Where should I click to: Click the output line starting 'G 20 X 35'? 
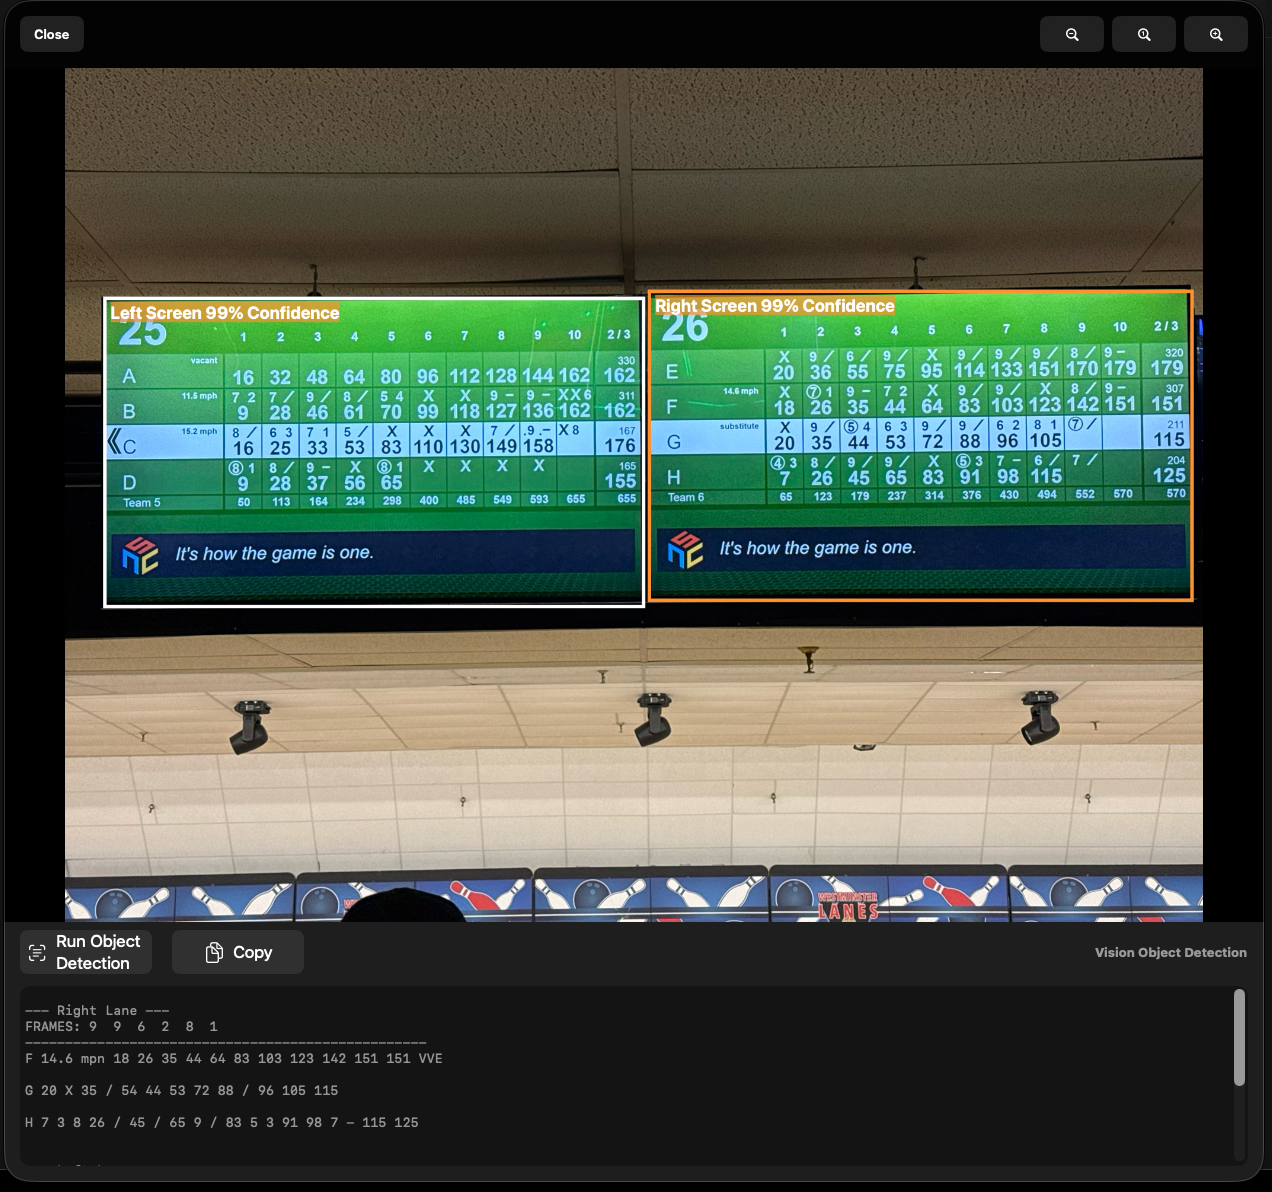click(182, 1090)
